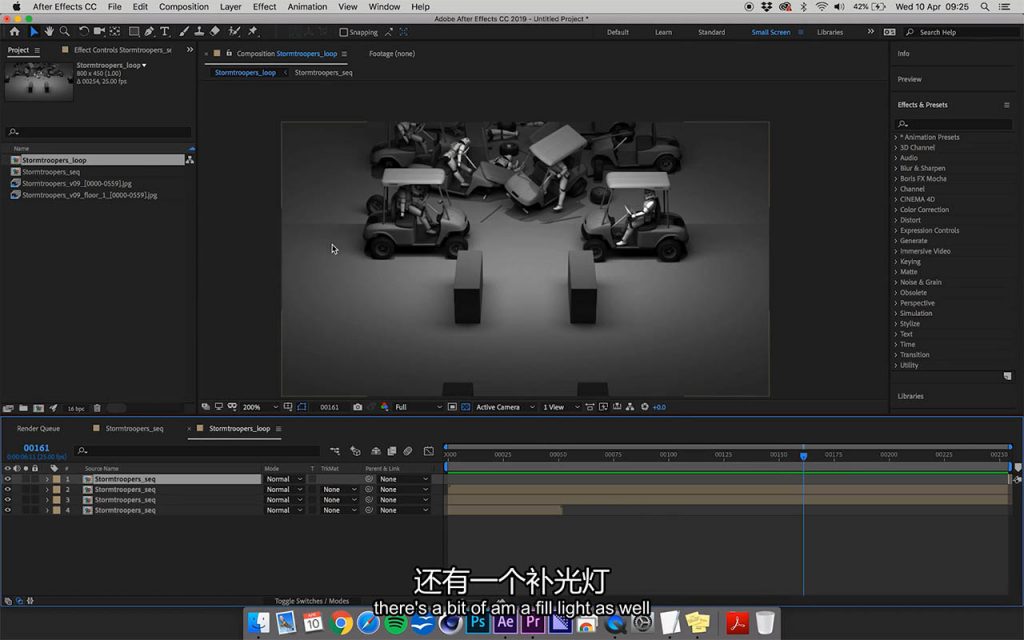This screenshot has height=640, width=1024.
Task: Hide layer 2 Stormtroopers_seq with eye toggle
Action: pos(8,489)
